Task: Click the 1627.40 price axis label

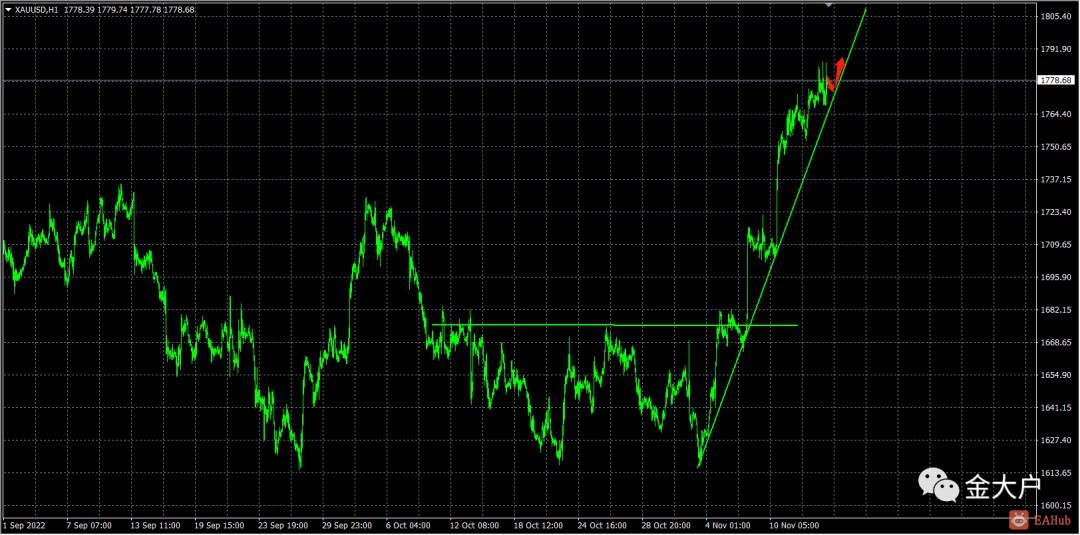Action: click(x=1055, y=440)
